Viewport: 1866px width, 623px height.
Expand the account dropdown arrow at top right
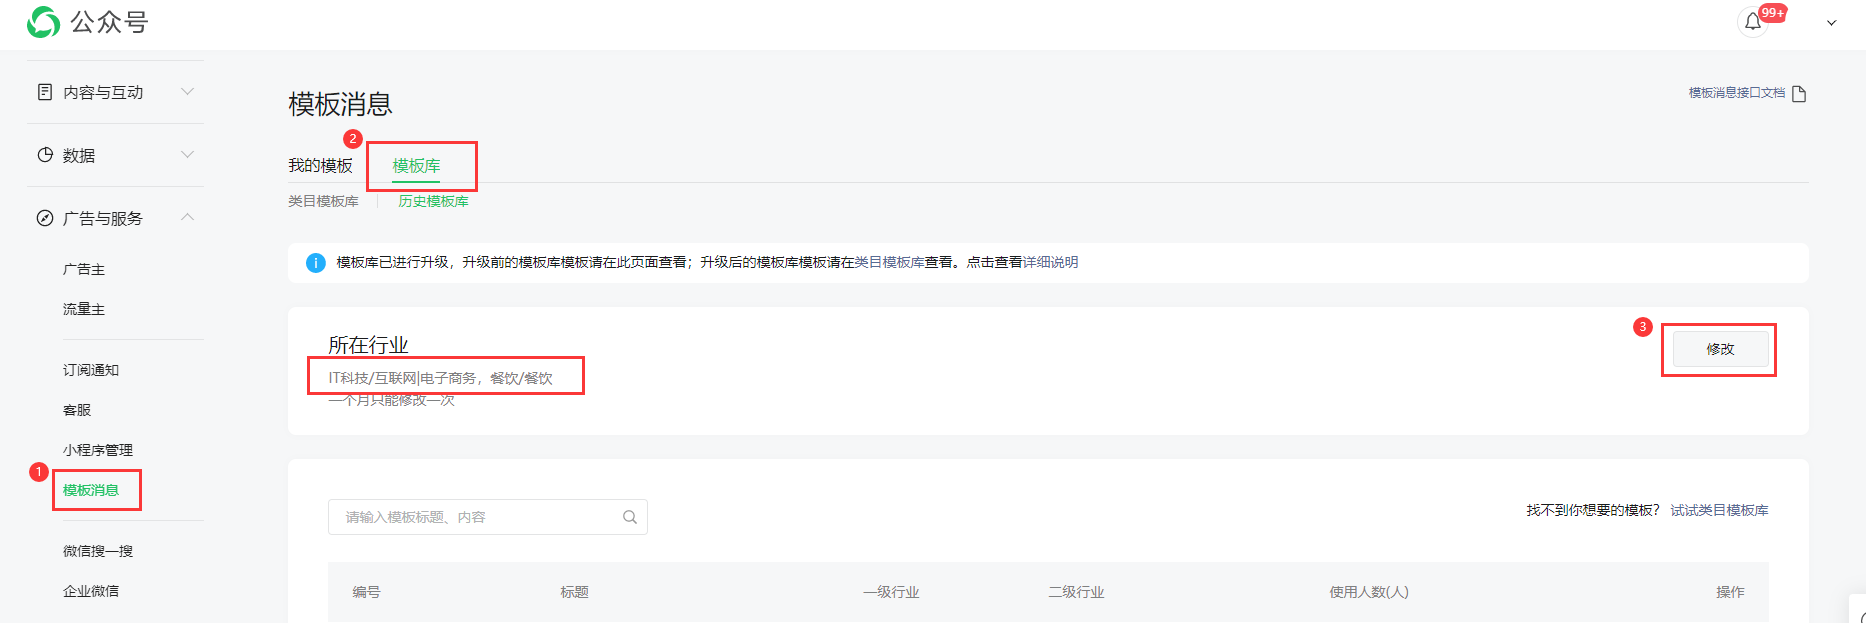(x=1832, y=23)
